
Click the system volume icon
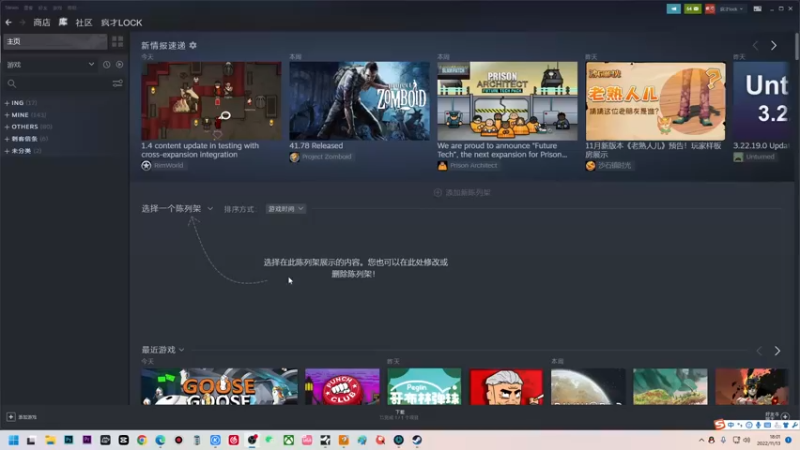coord(746,440)
